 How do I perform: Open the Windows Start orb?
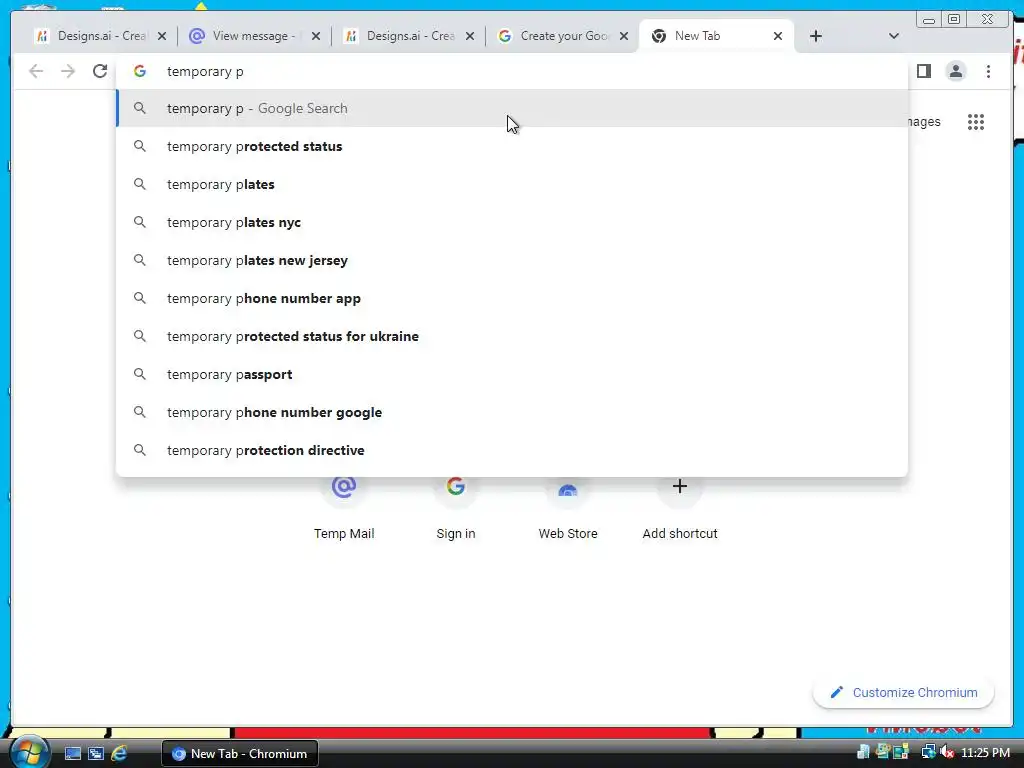28,752
